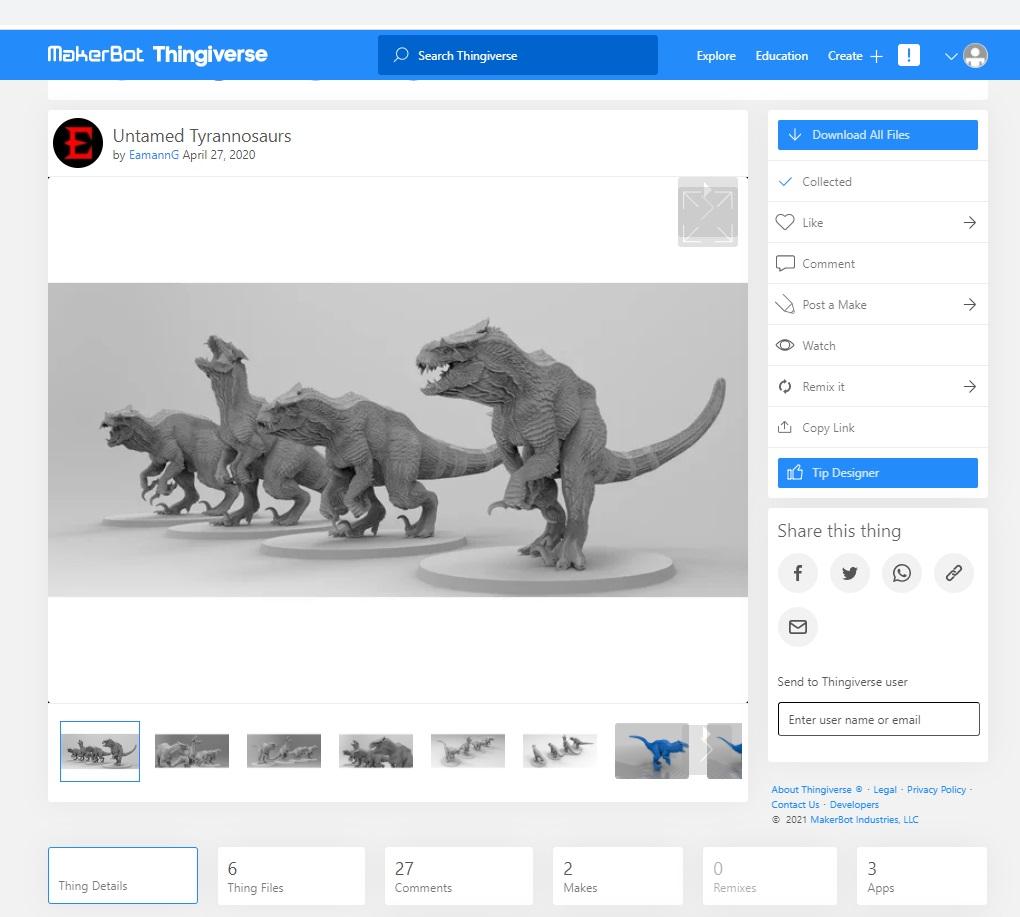
Task: Toggle Watch with the eye icon
Action: 785,345
